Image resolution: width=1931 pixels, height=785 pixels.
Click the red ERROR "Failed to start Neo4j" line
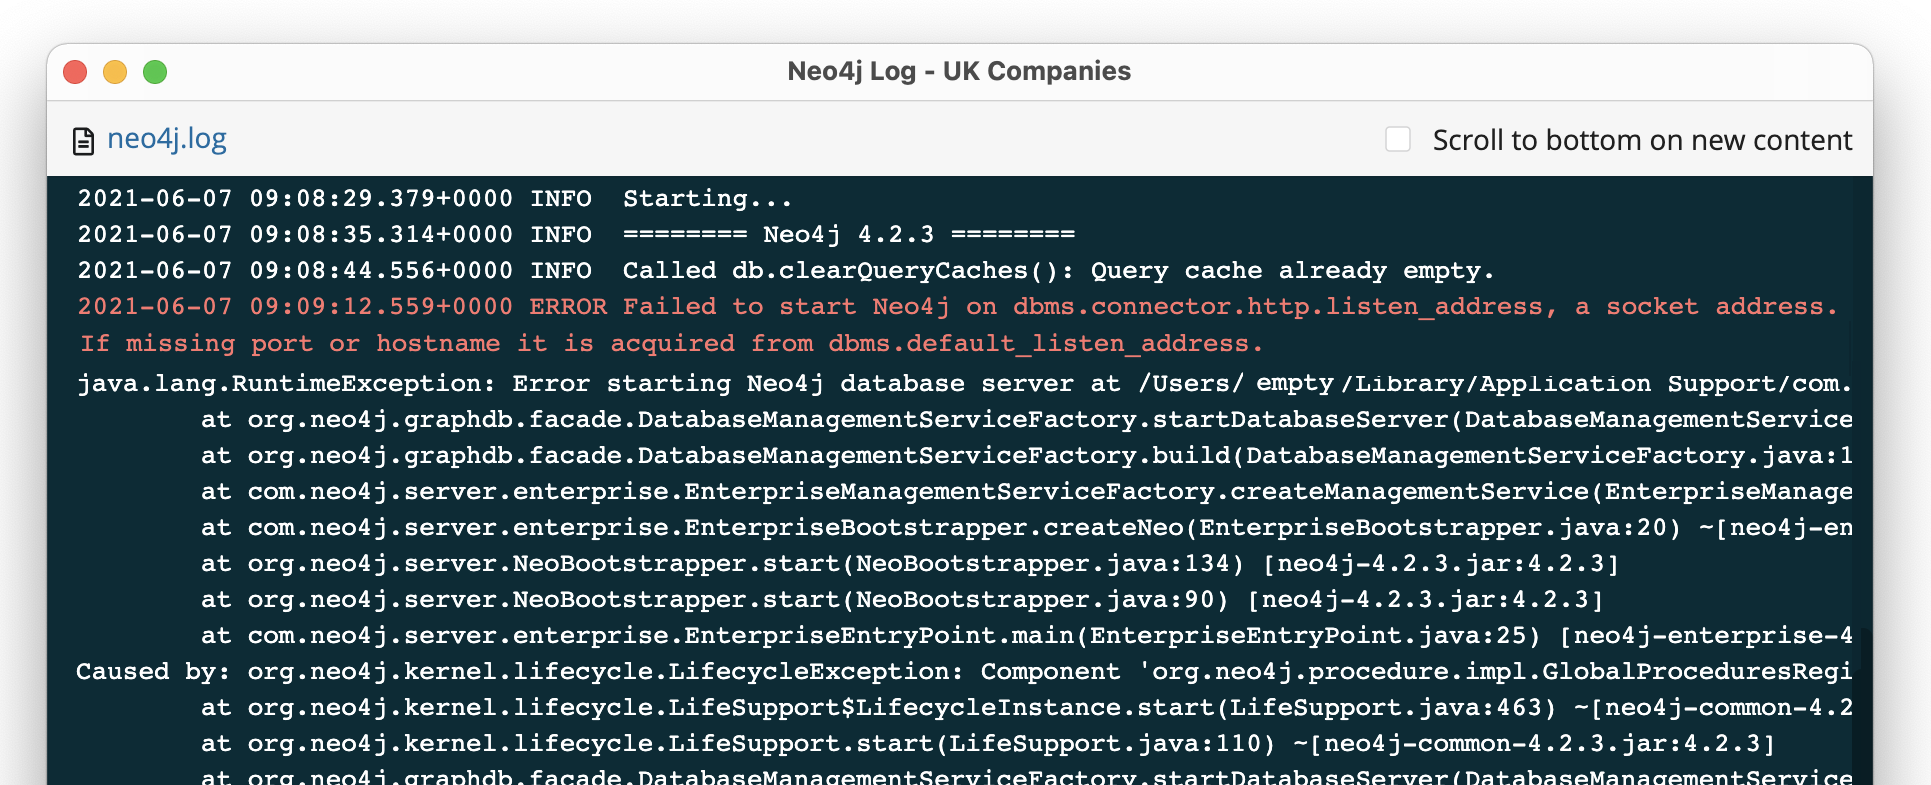956,307
